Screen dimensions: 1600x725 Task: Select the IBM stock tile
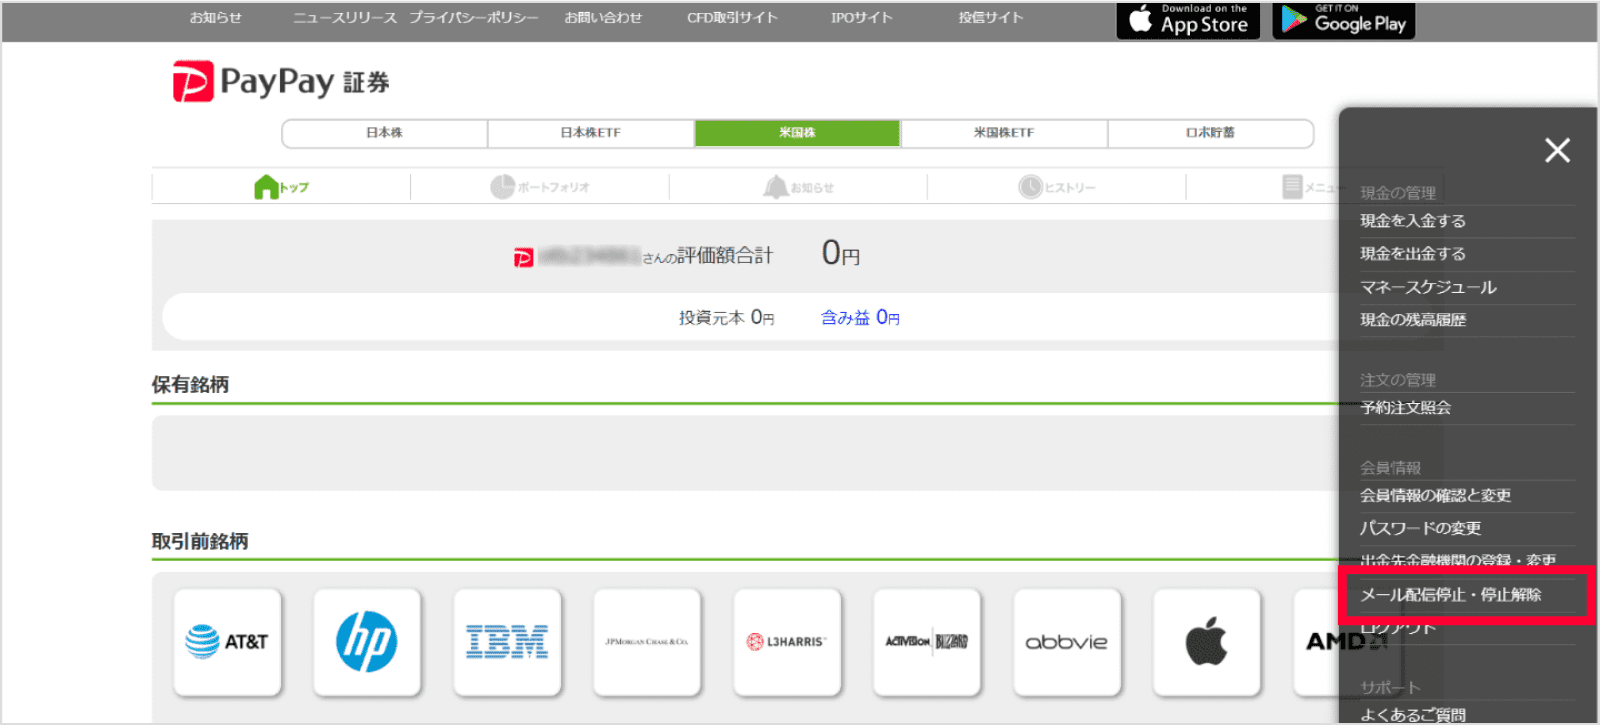click(507, 642)
